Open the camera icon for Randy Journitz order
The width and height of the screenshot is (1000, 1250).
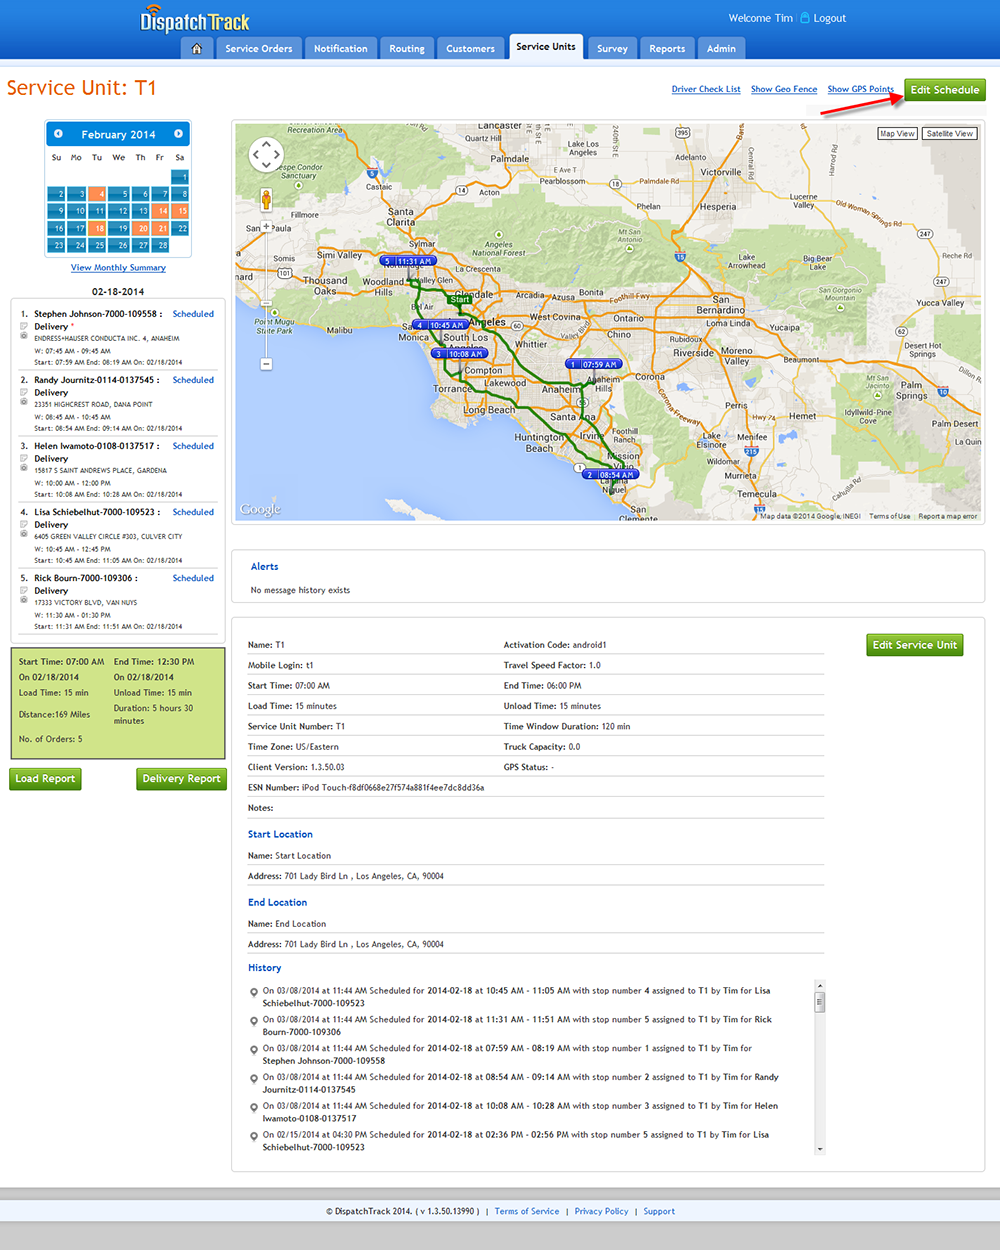[24, 402]
